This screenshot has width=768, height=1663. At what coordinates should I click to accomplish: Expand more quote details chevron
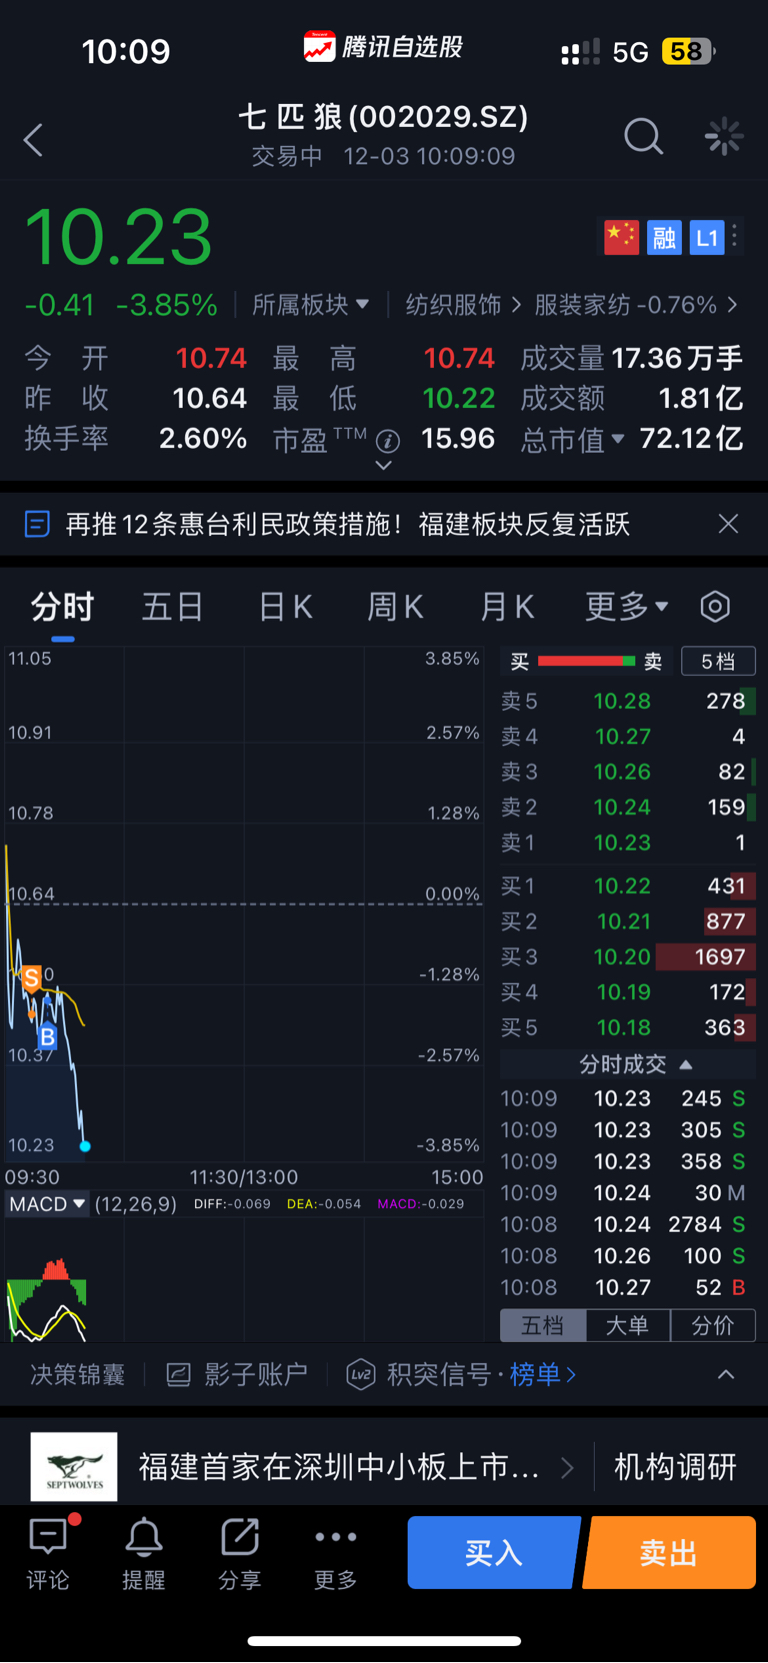pyautogui.click(x=383, y=466)
